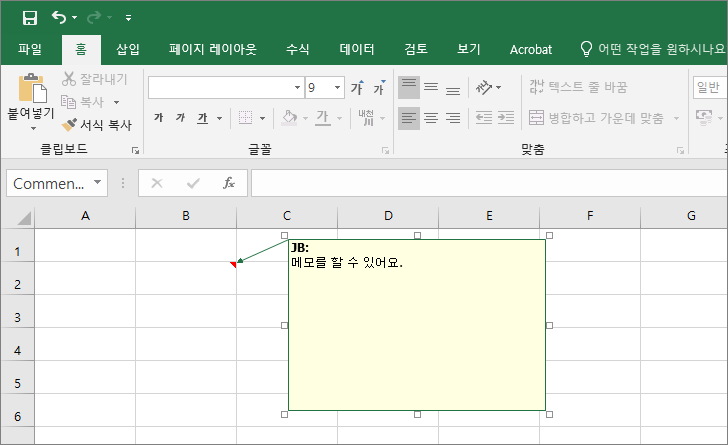
Task: Click the borders icon
Action: 245,118
